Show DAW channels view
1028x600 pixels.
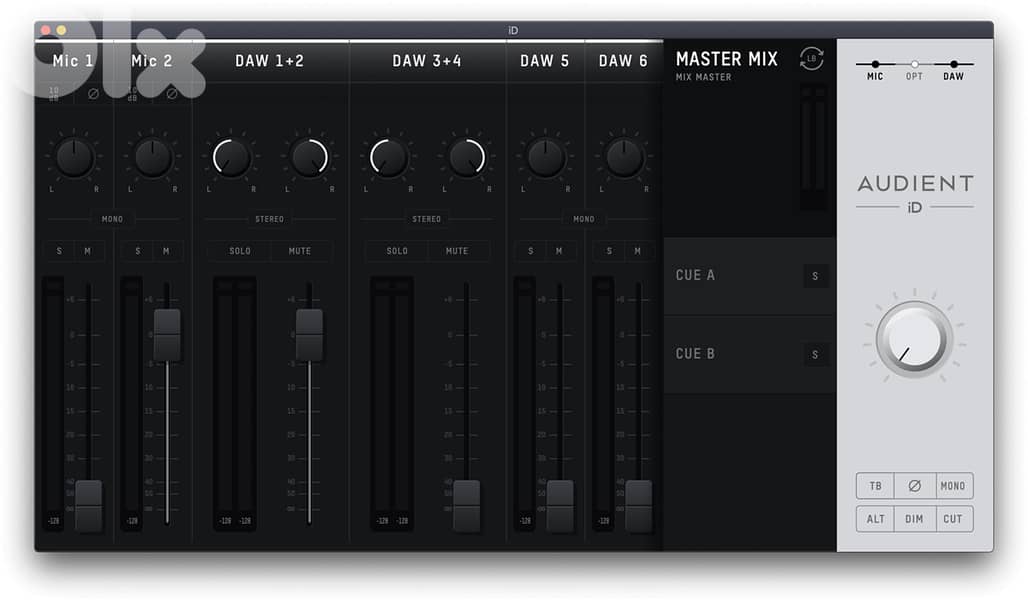(x=953, y=70)
